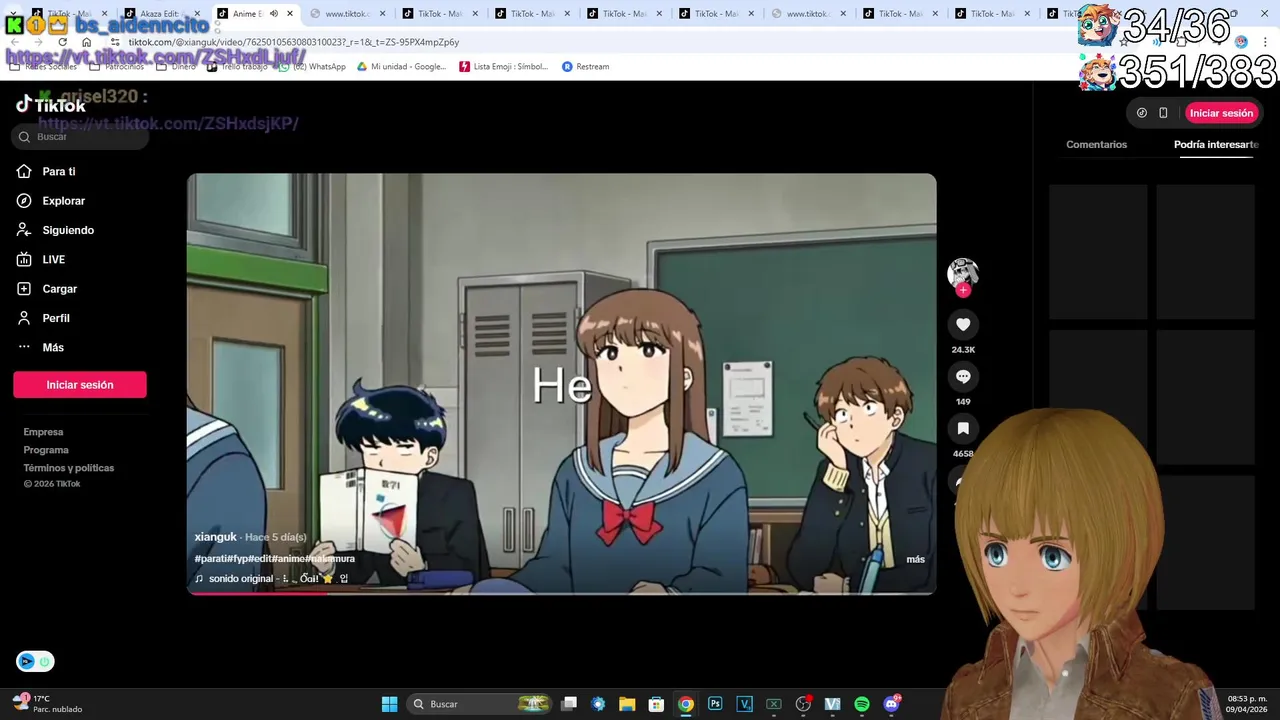Go to Perfil in the sidebar

43,318
